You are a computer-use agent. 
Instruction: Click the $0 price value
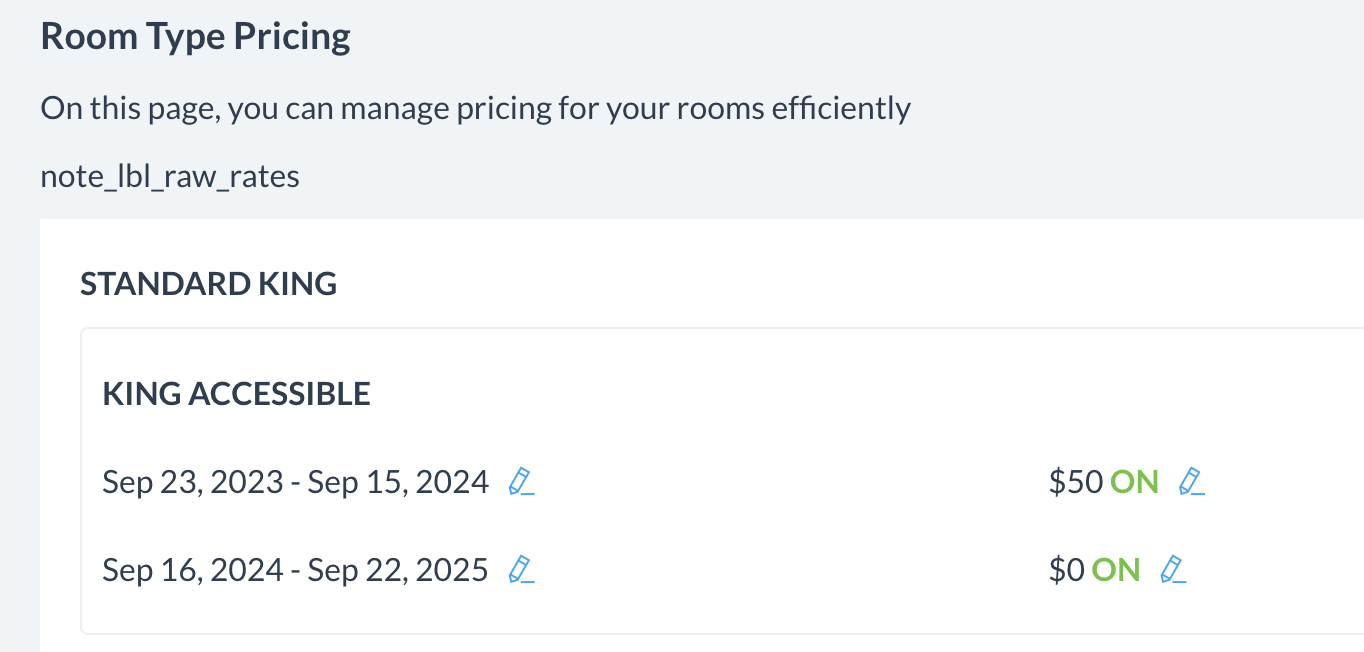[1066, 570]
